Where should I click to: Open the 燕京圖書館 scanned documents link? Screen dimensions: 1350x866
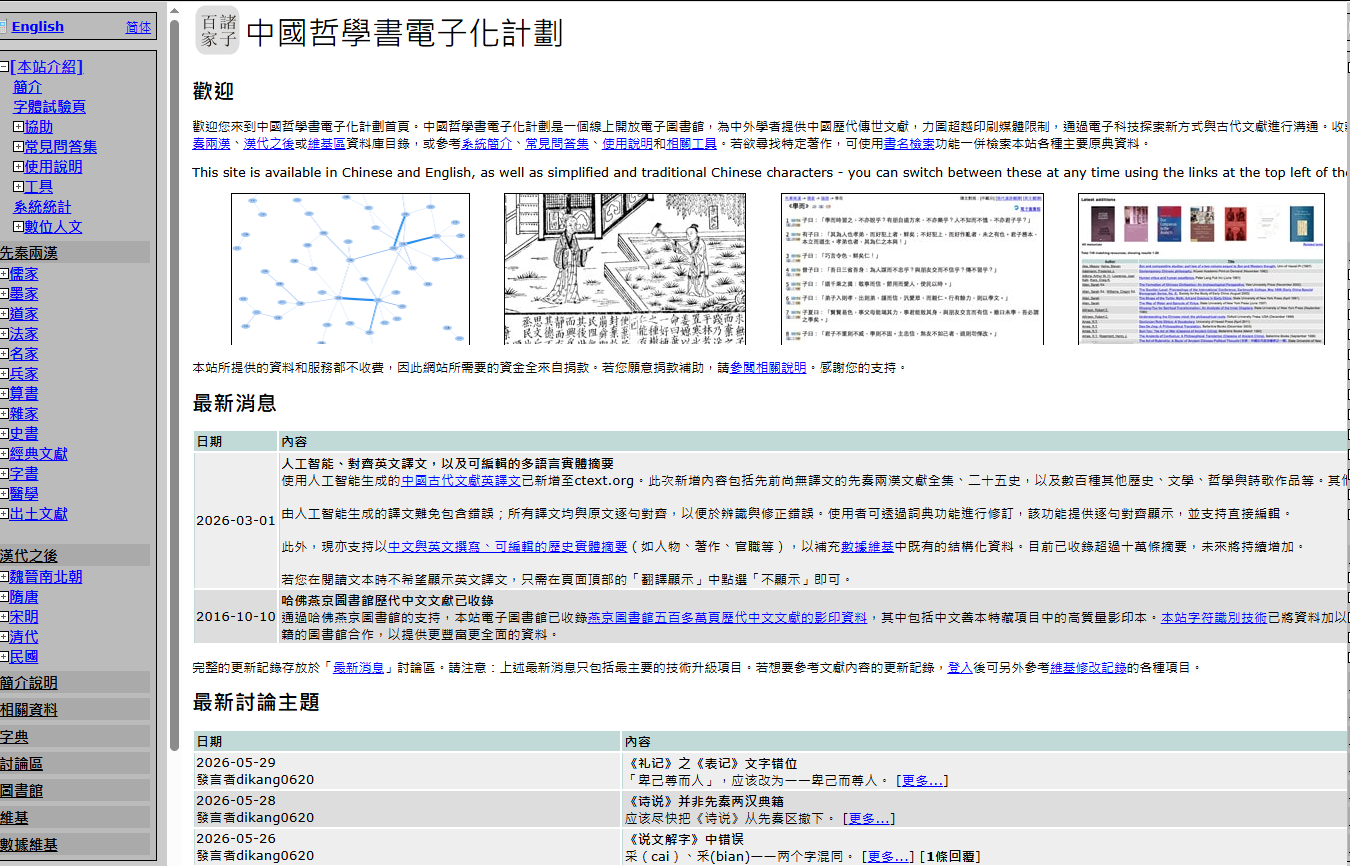tap(727, 618)
